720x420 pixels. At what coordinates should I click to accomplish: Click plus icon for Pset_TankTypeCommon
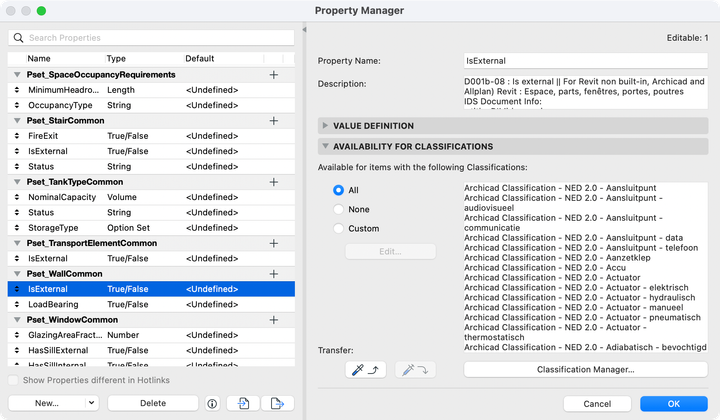pyautogui.click(x=274, y=182)
